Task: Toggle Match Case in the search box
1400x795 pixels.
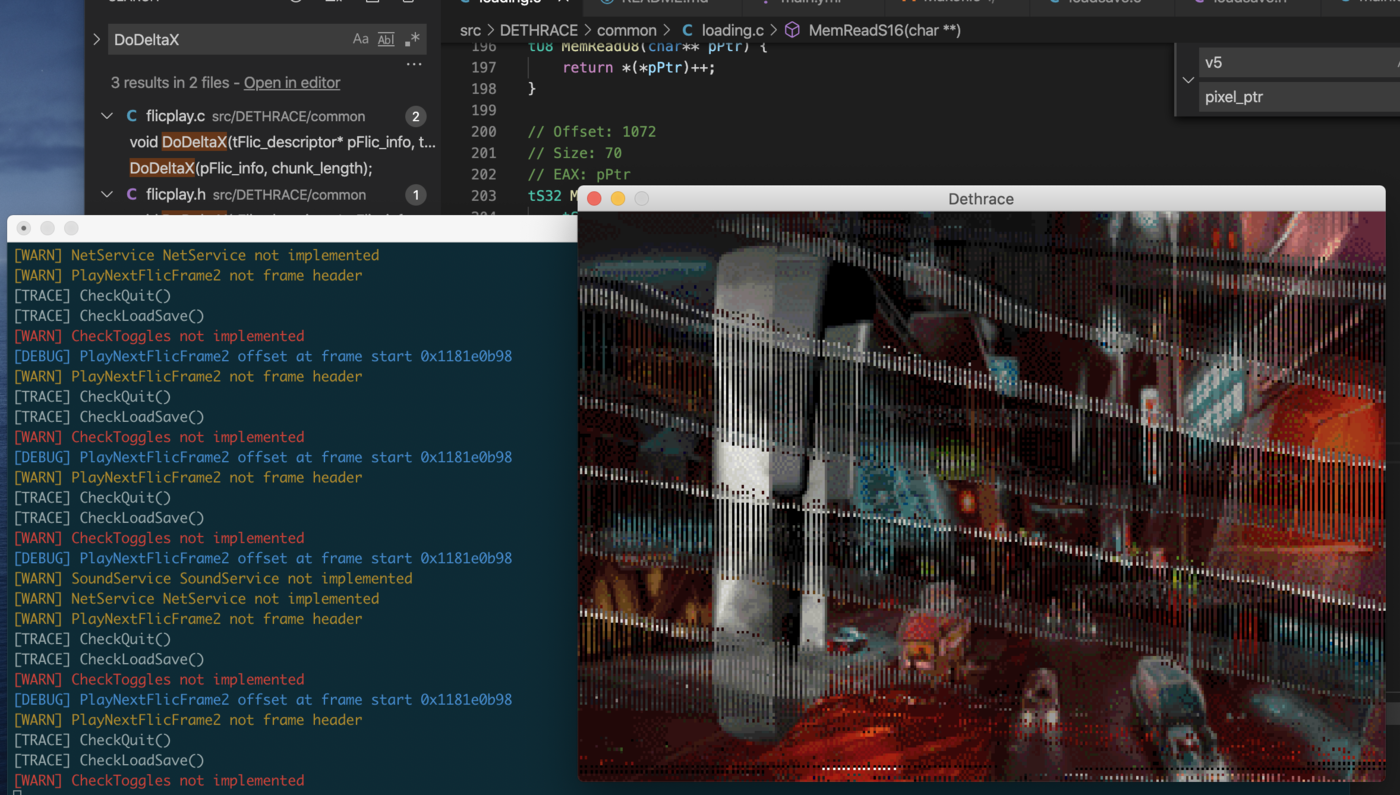Action: (x=360, y=40)
